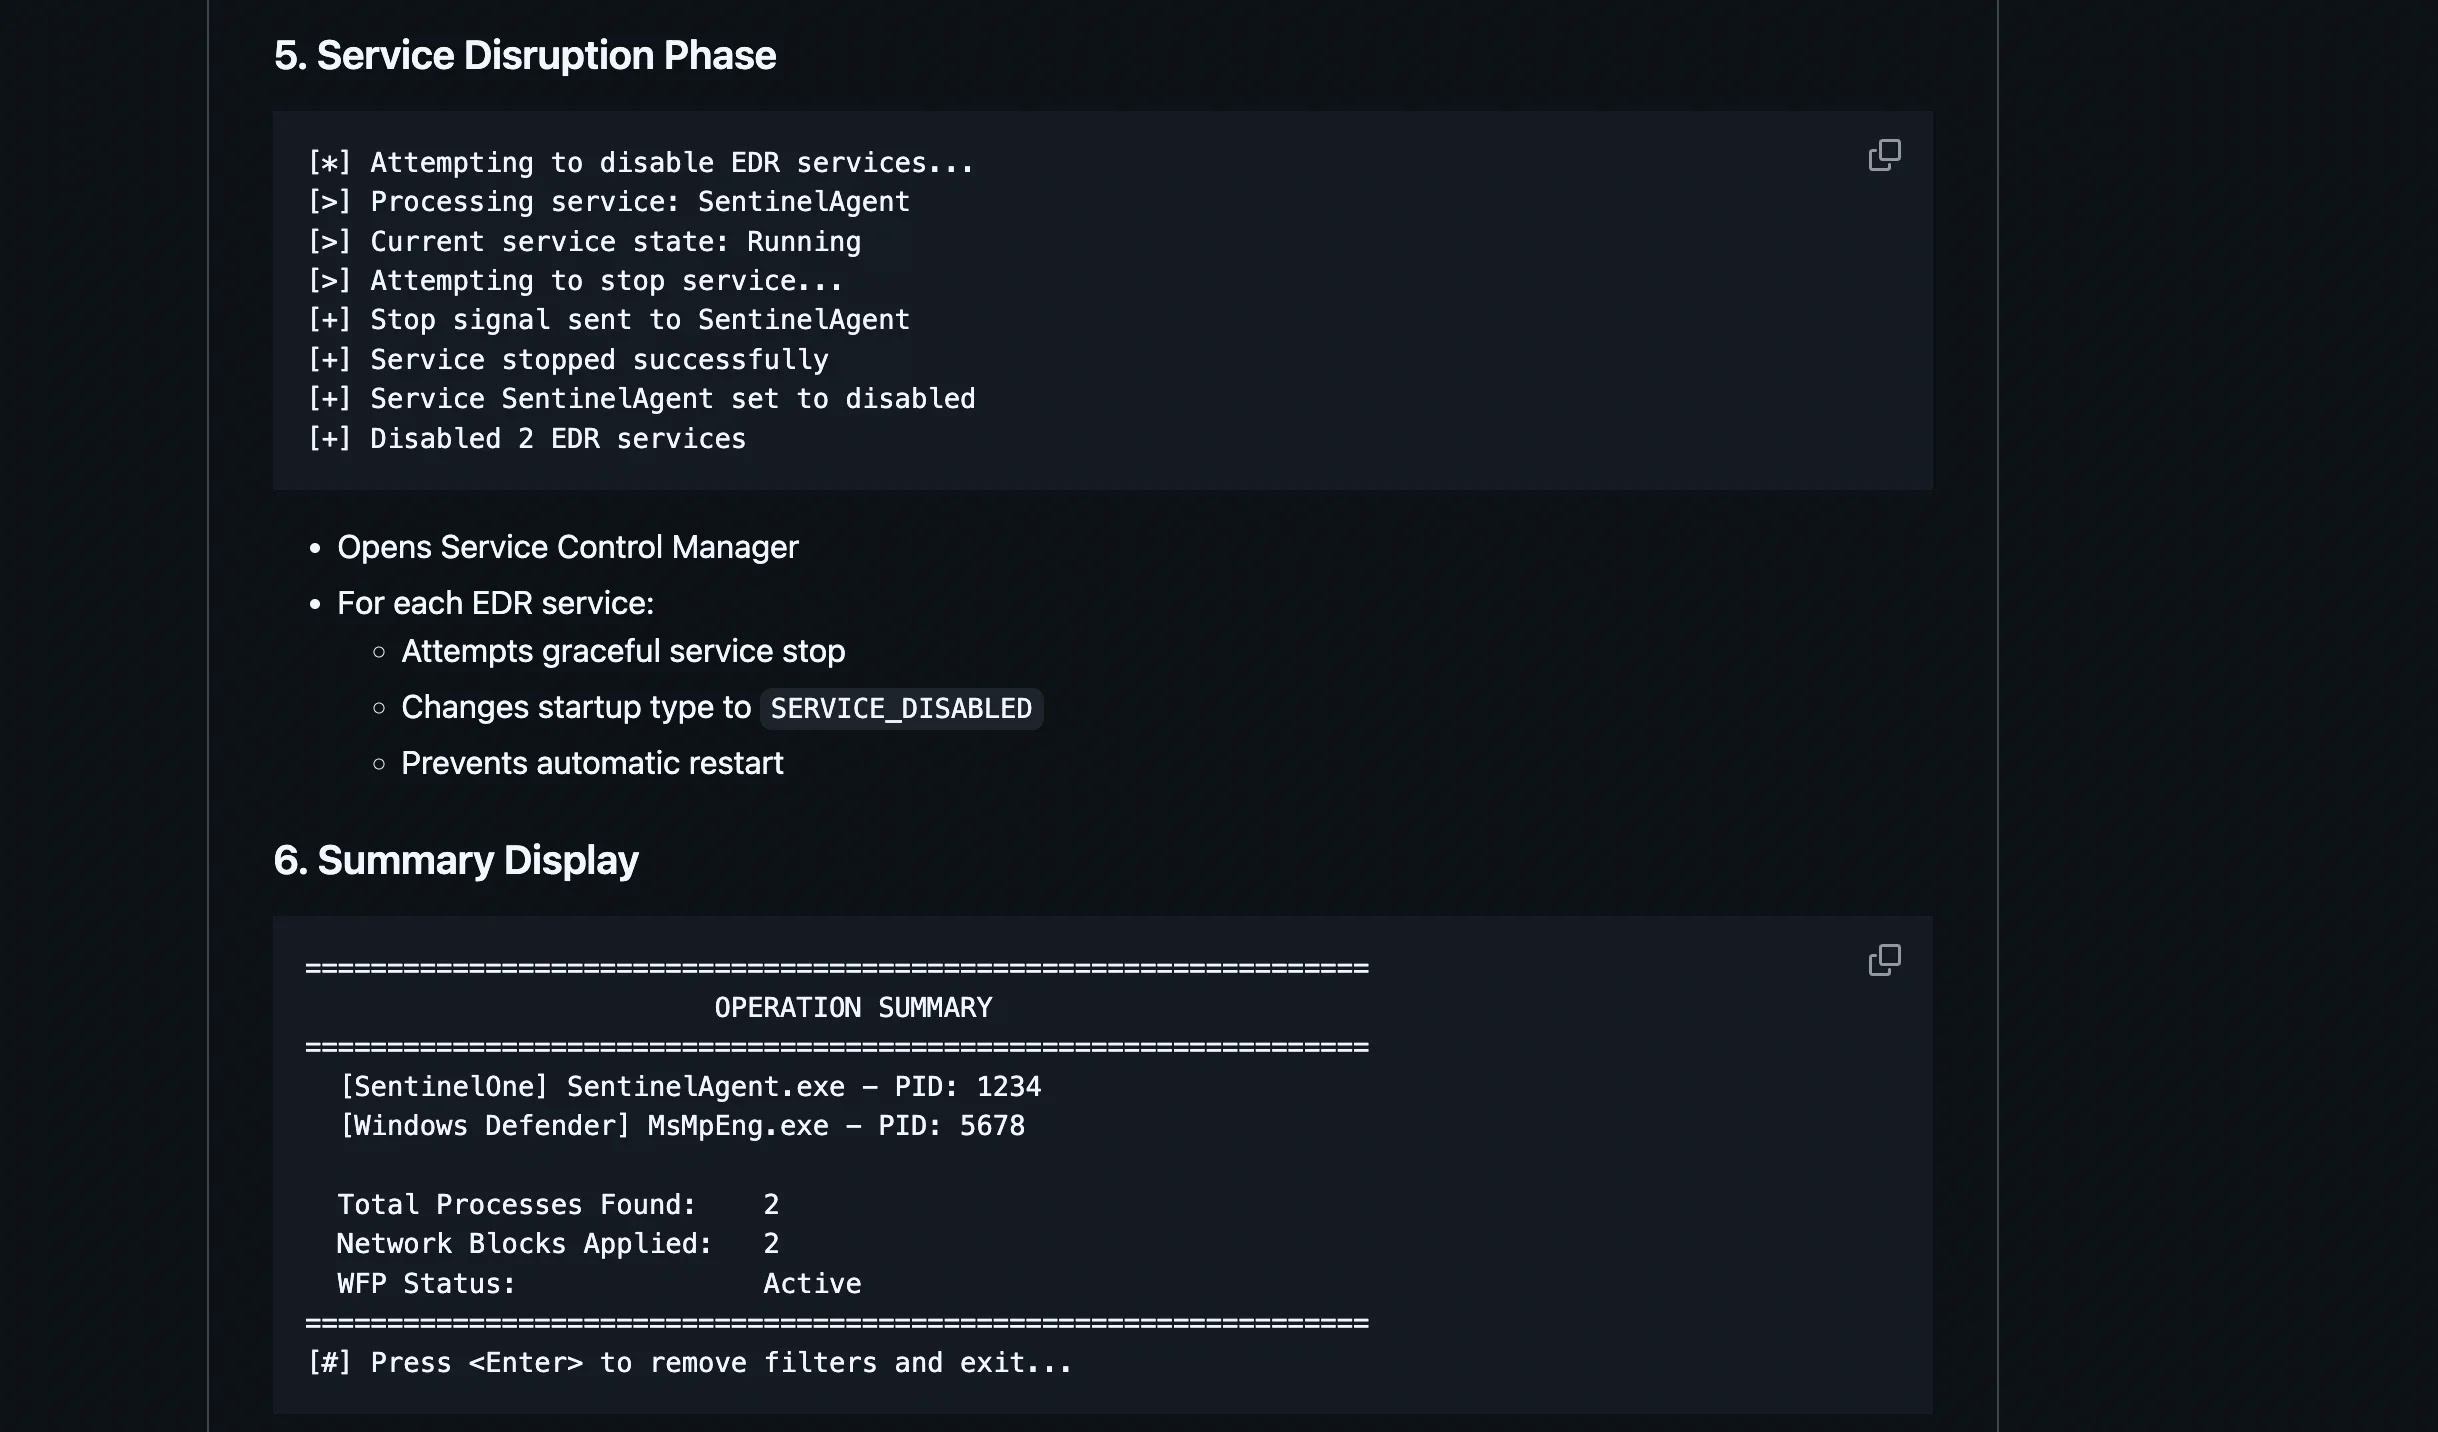Click the SERVICE_DISABLED inline code
The image size is (2438, 1432).
[901, 709]
